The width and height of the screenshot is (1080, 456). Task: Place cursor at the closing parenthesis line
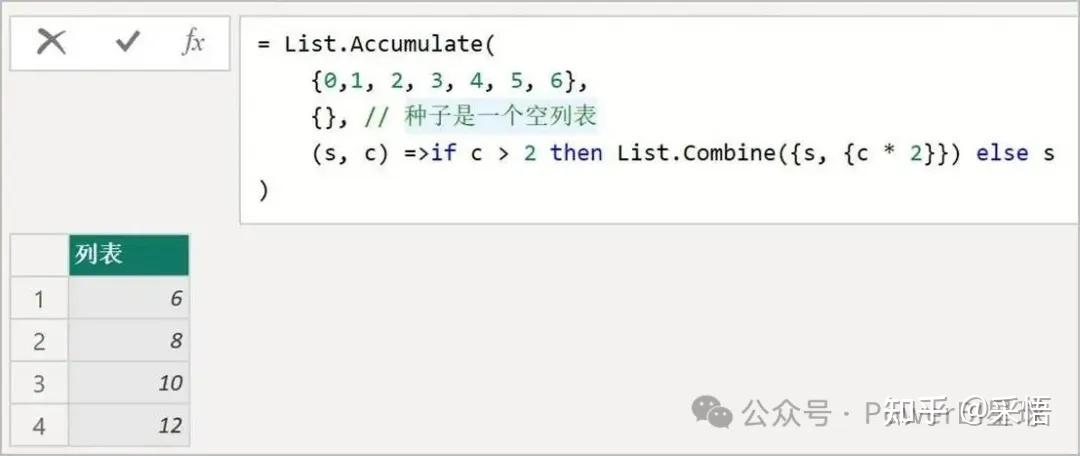tap(264, 190)
